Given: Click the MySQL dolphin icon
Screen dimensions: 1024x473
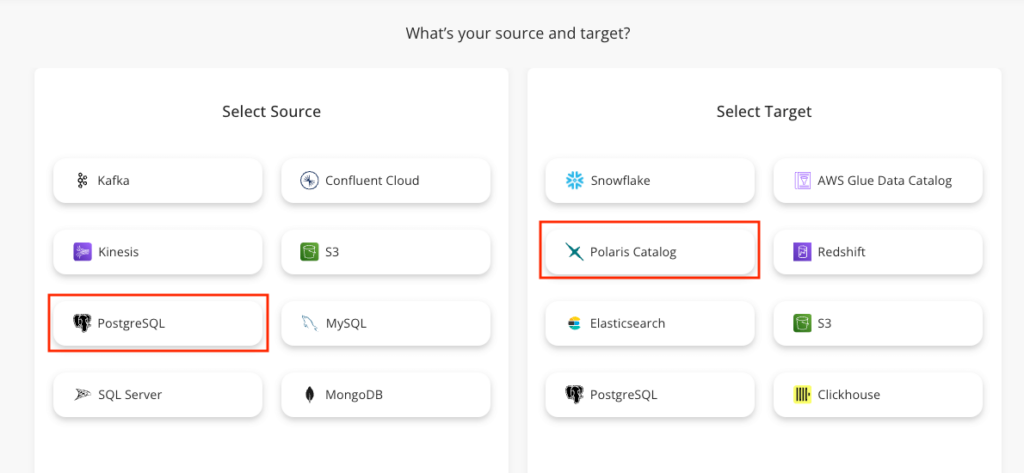Looking at the screenshot, I should click(x=310, y=323).
